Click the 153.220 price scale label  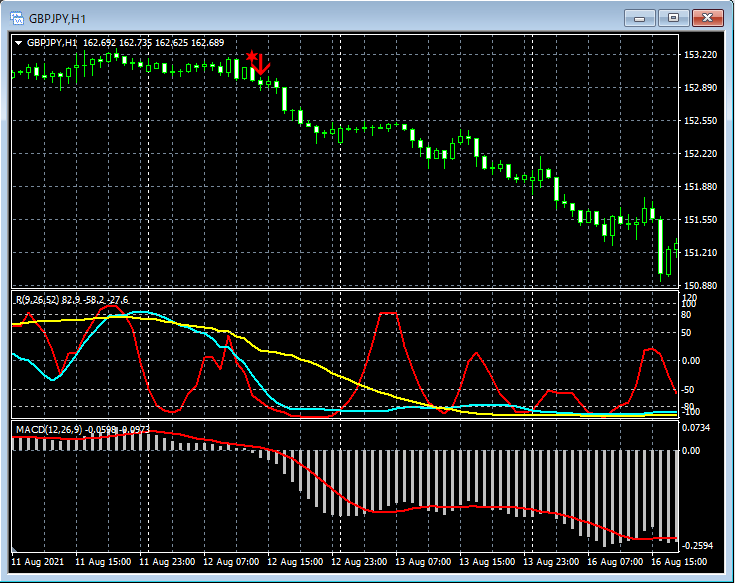click(701, 55)
